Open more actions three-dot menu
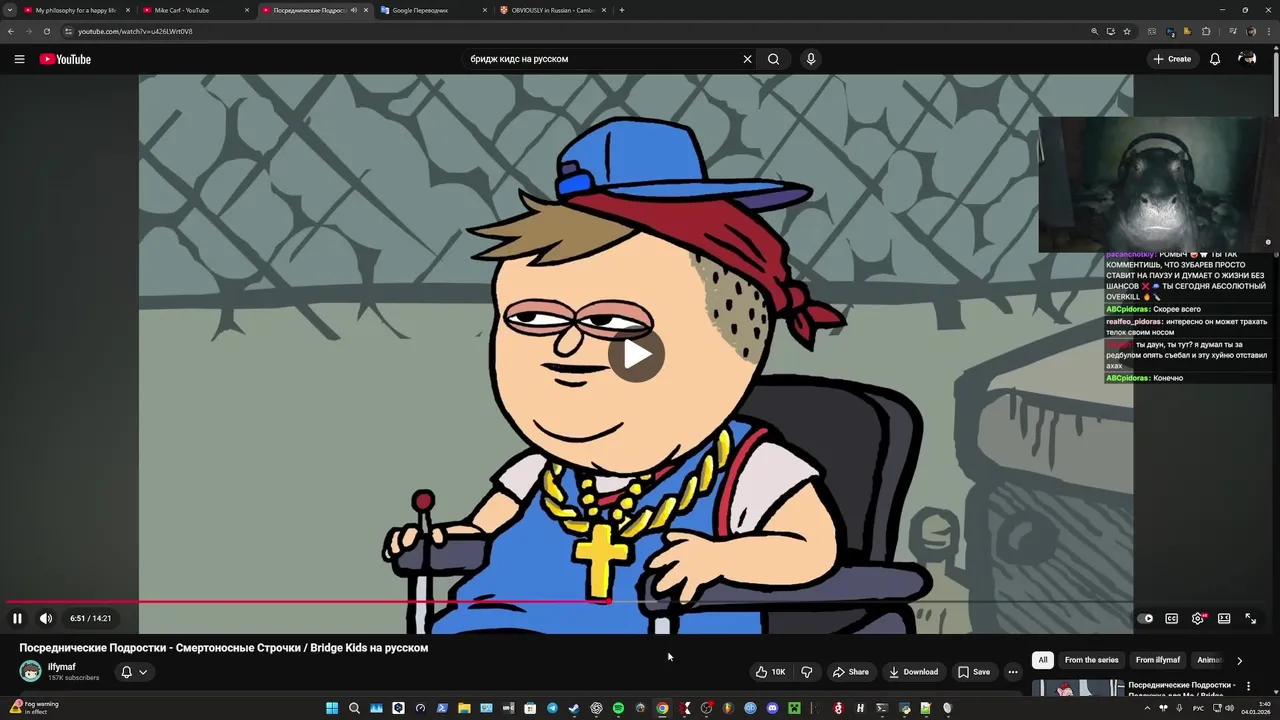Screen dimensions: 1280x720 (x=1013, y=672)
